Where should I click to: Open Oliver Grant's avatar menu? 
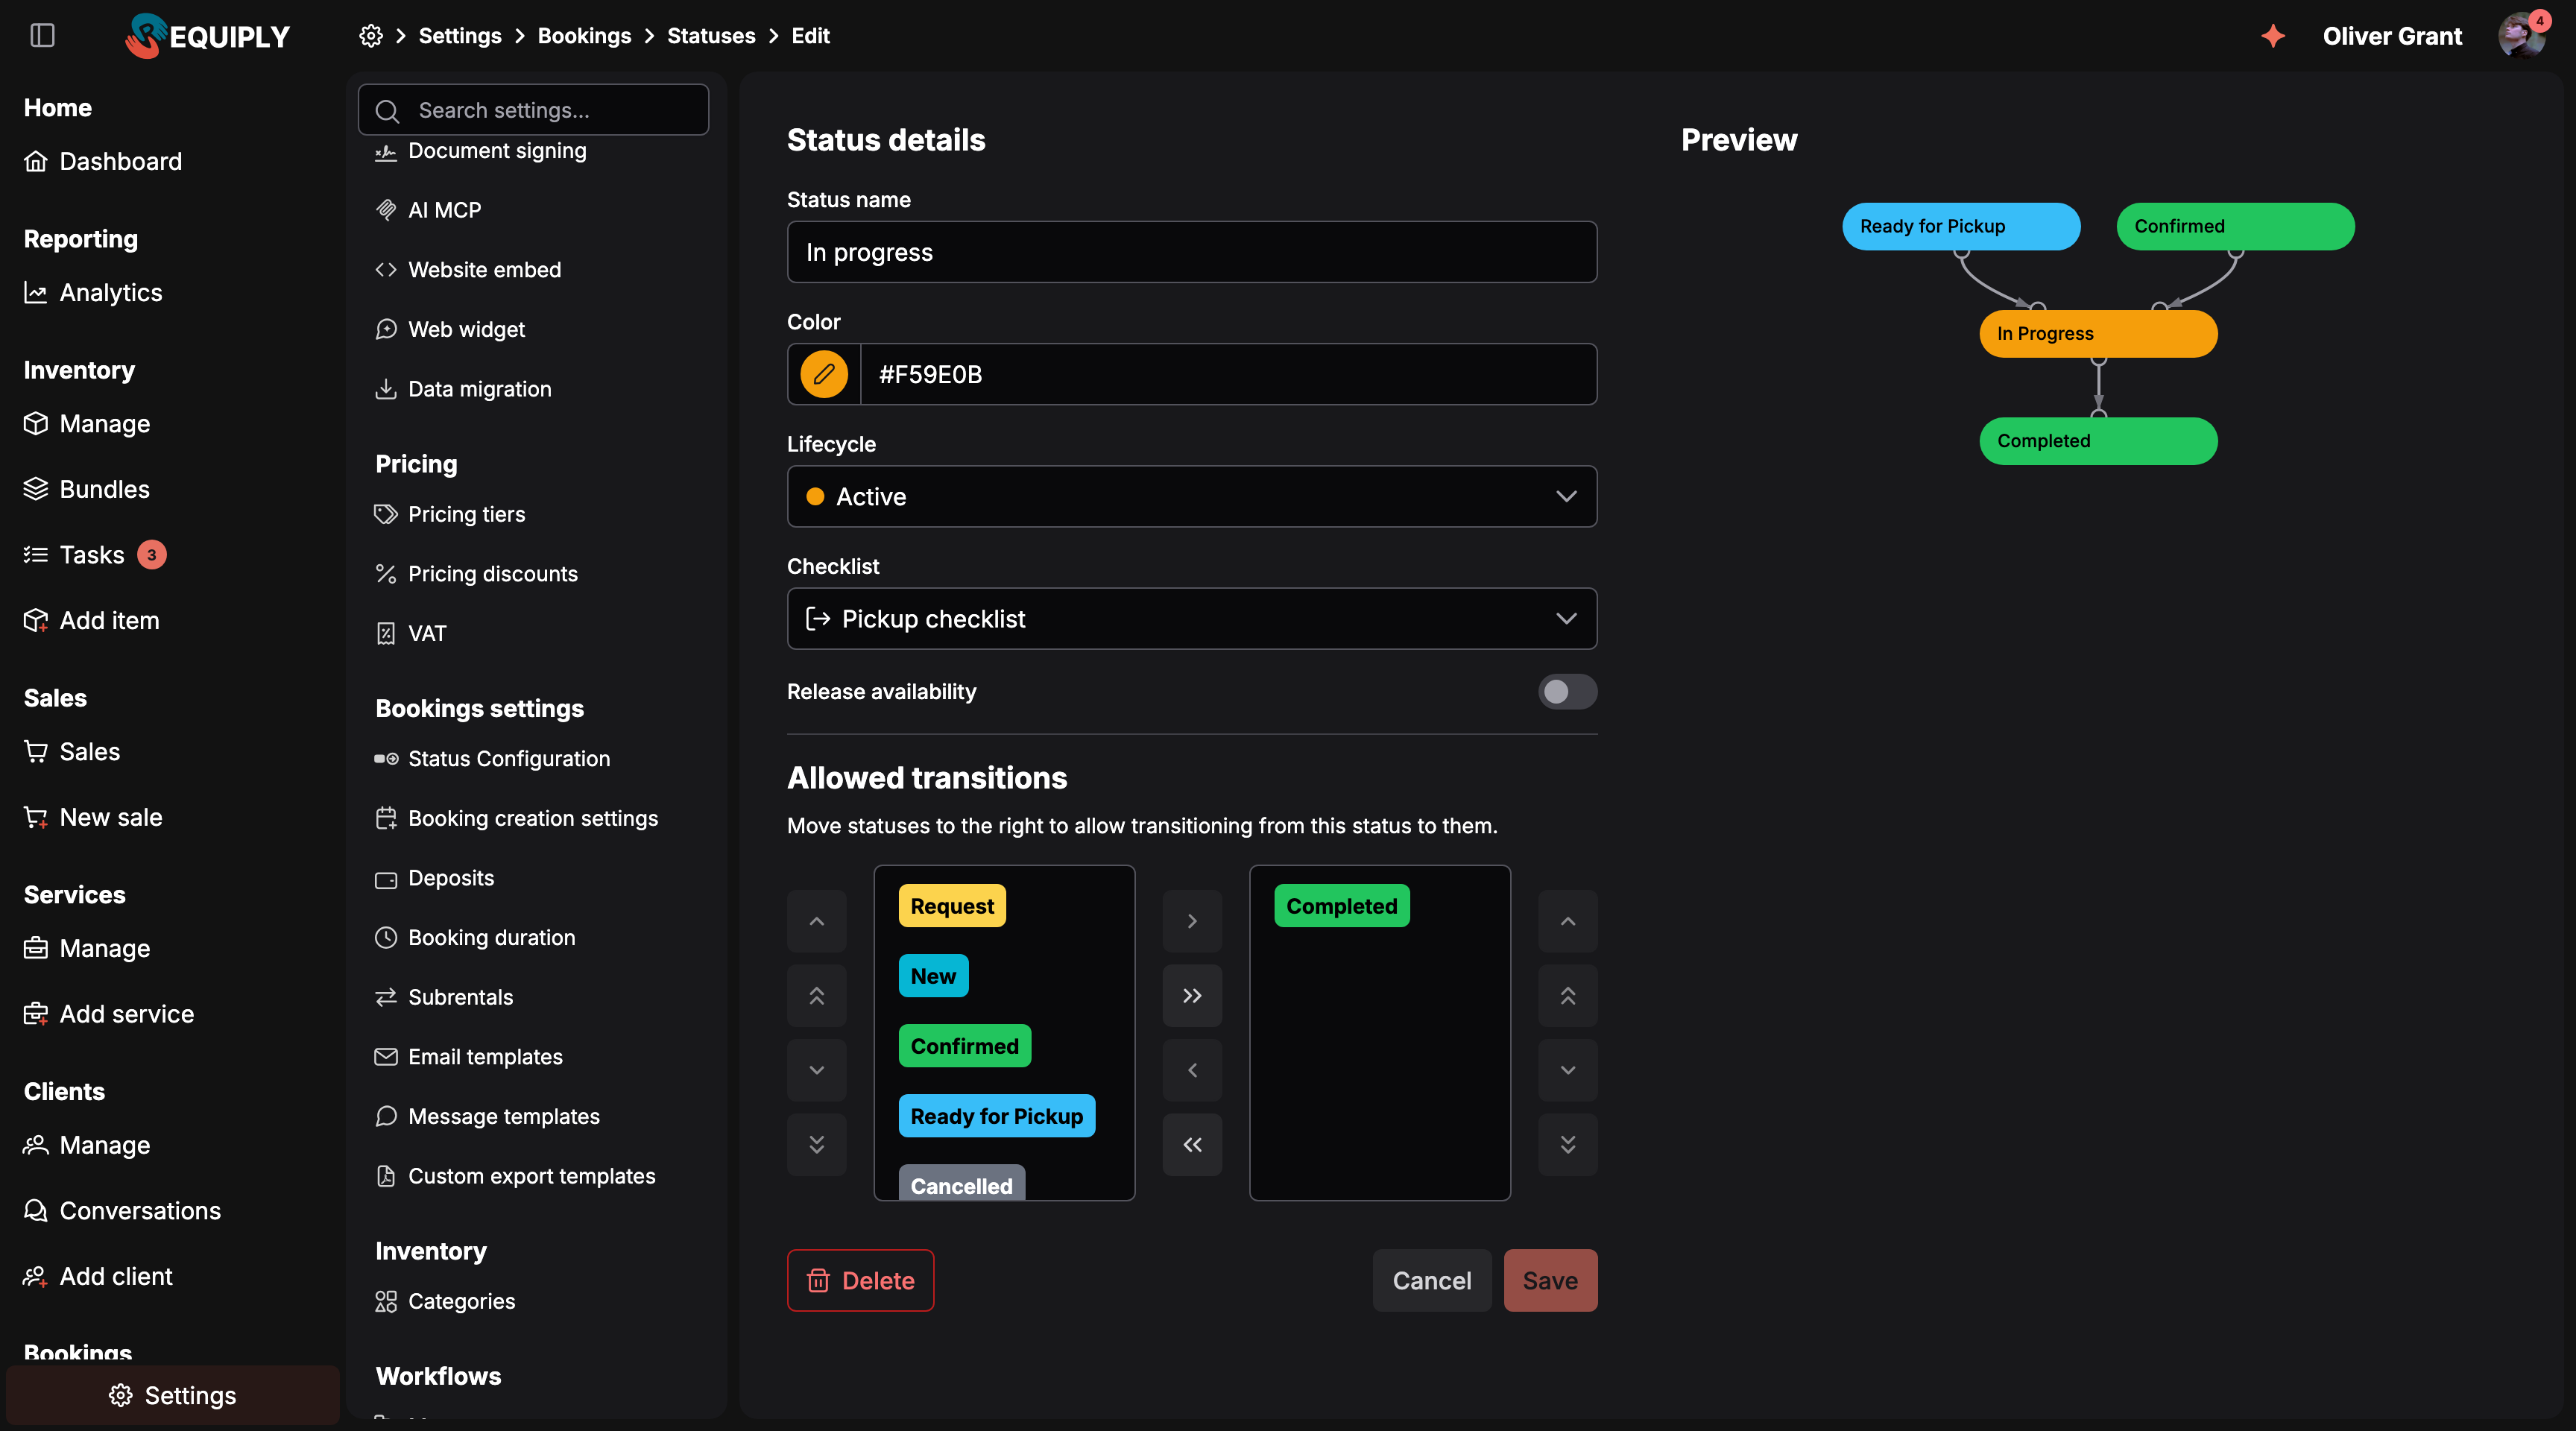point(2522,36)
